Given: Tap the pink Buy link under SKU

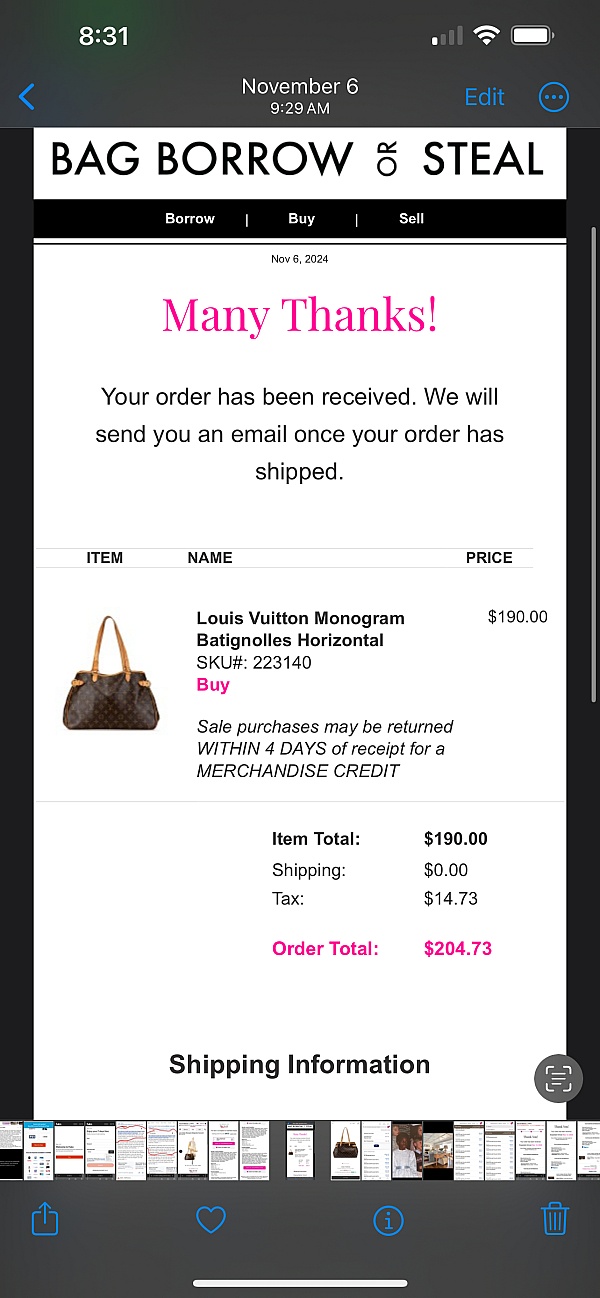Looking at the screenshot, I should [213, 685].
